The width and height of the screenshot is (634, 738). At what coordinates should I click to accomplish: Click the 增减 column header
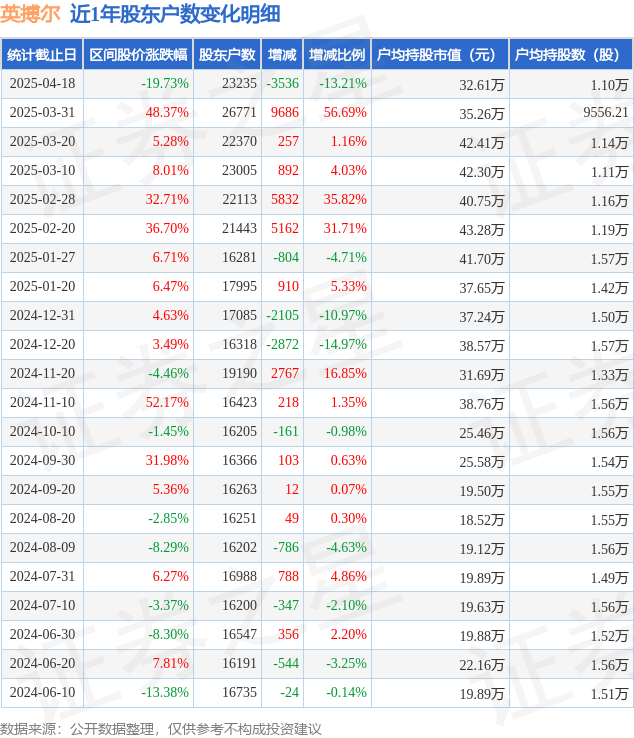[x=282, y=55]
